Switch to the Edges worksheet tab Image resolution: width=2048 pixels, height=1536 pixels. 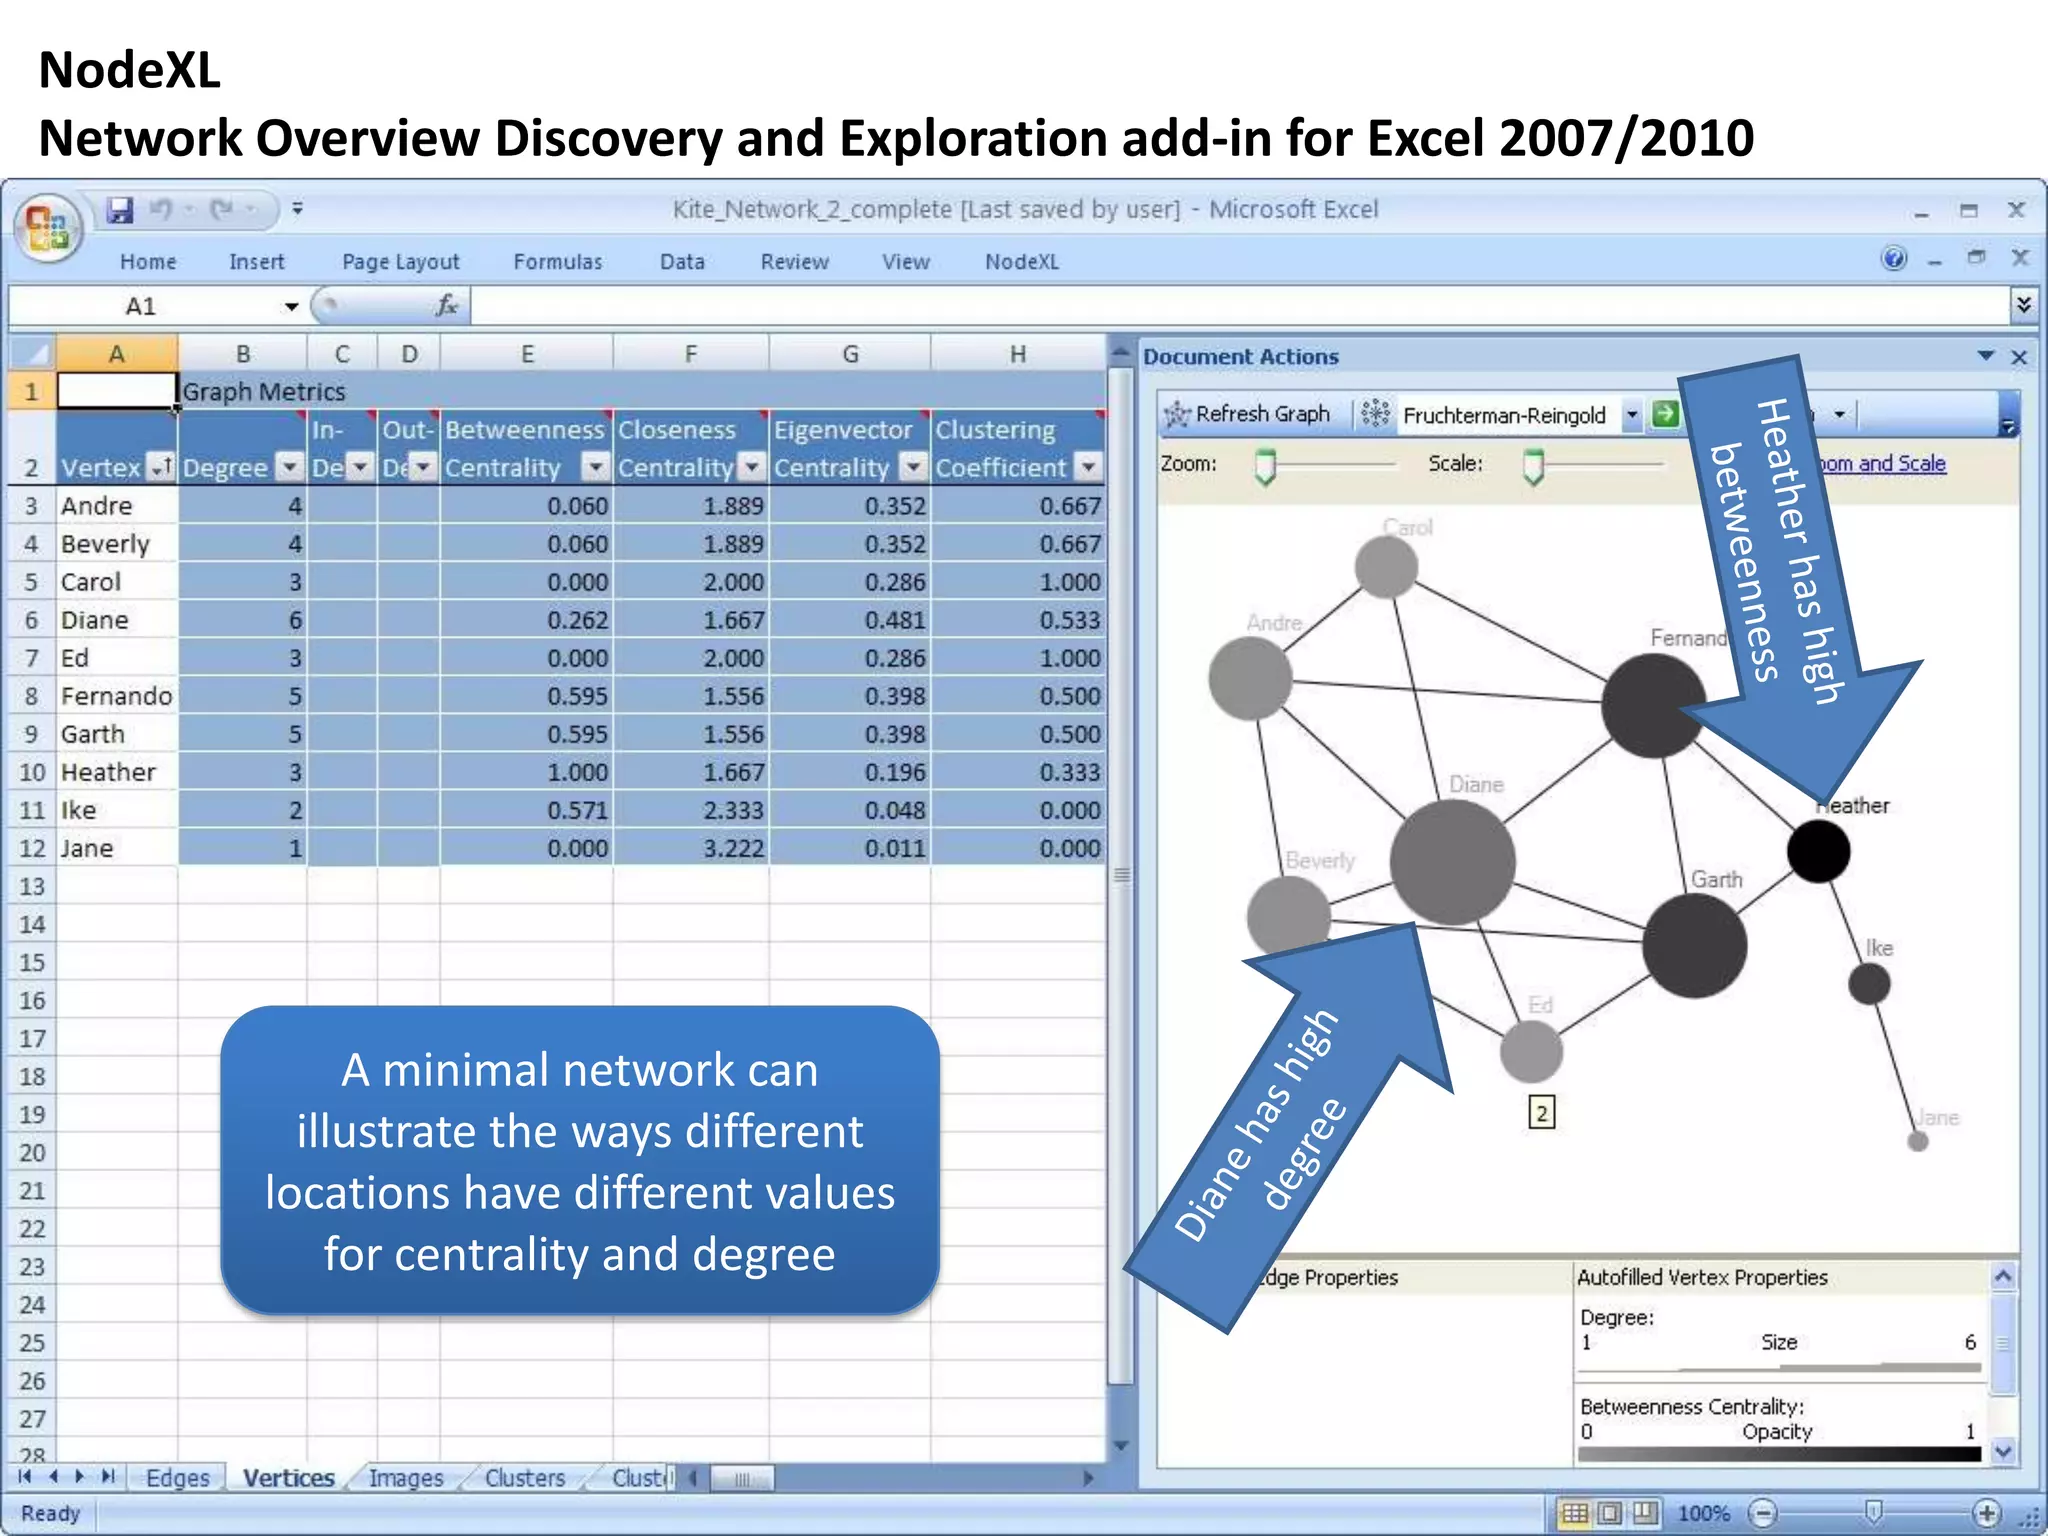pyautogui.click(x=177, y=1478)
